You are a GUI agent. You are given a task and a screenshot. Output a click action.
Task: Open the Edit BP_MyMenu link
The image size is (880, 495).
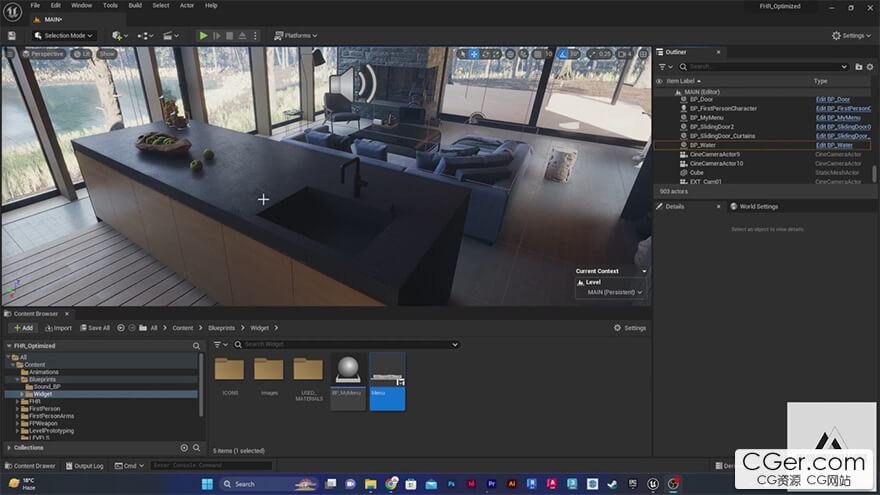point(838,118)
